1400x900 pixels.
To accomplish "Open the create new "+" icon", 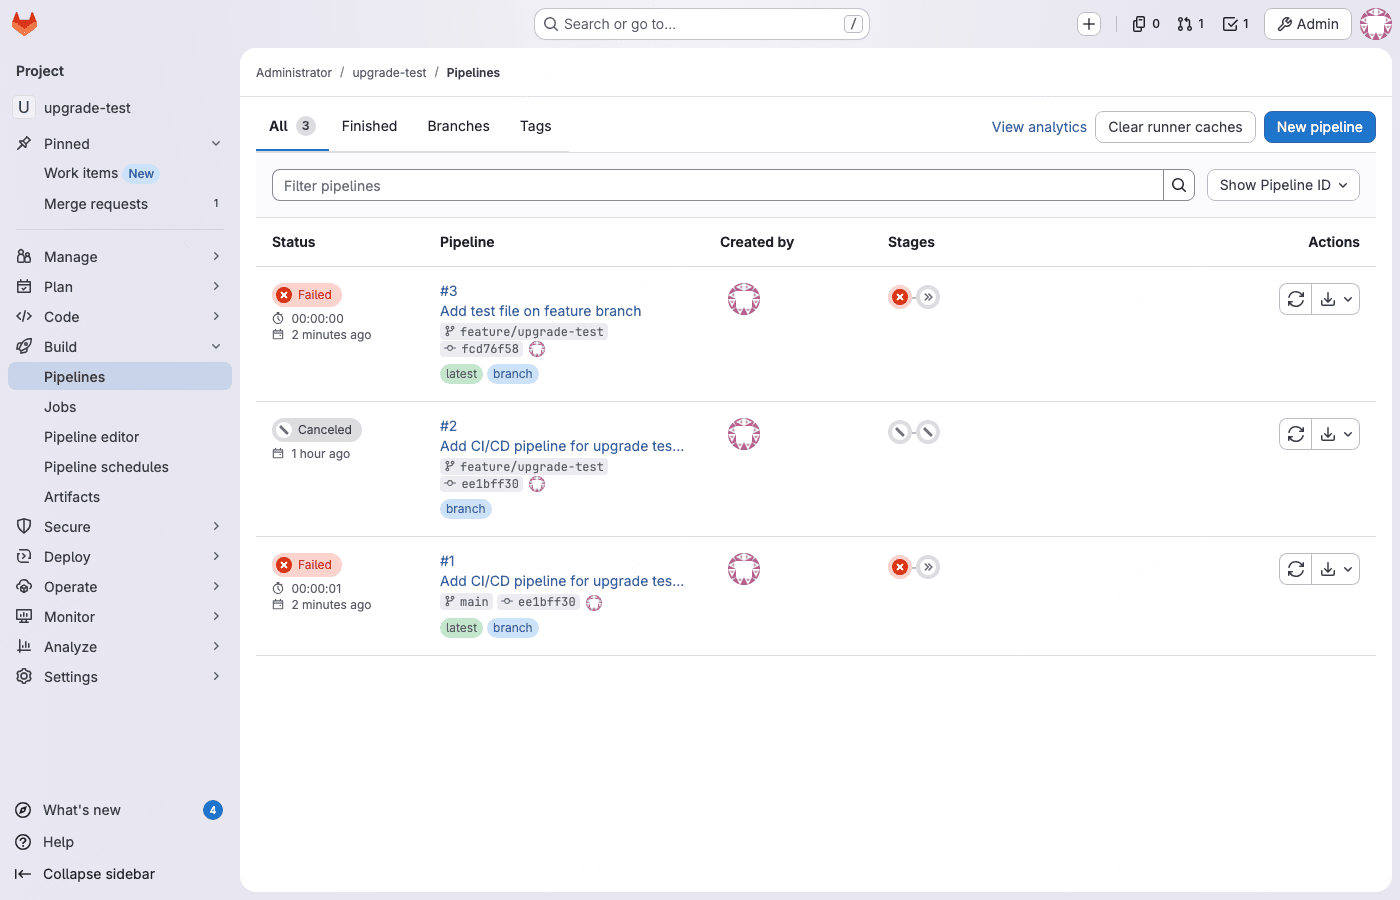I will pyautogui.click(x=1088, y=23).
